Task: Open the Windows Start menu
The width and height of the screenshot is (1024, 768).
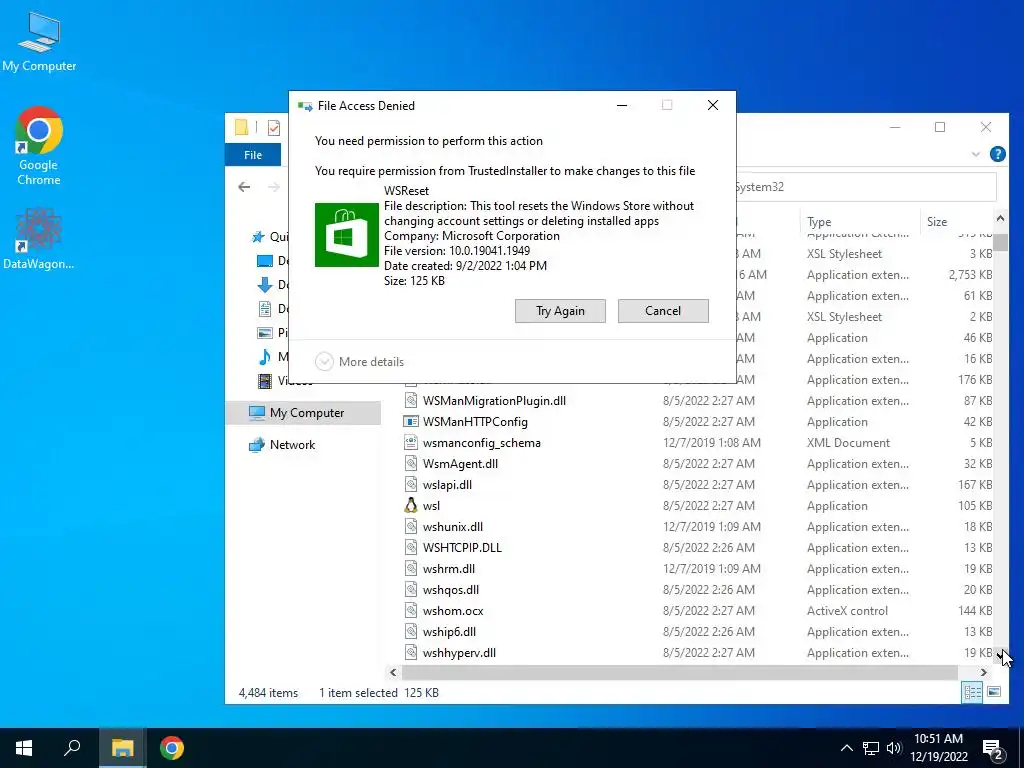Action: click(24, 748)
